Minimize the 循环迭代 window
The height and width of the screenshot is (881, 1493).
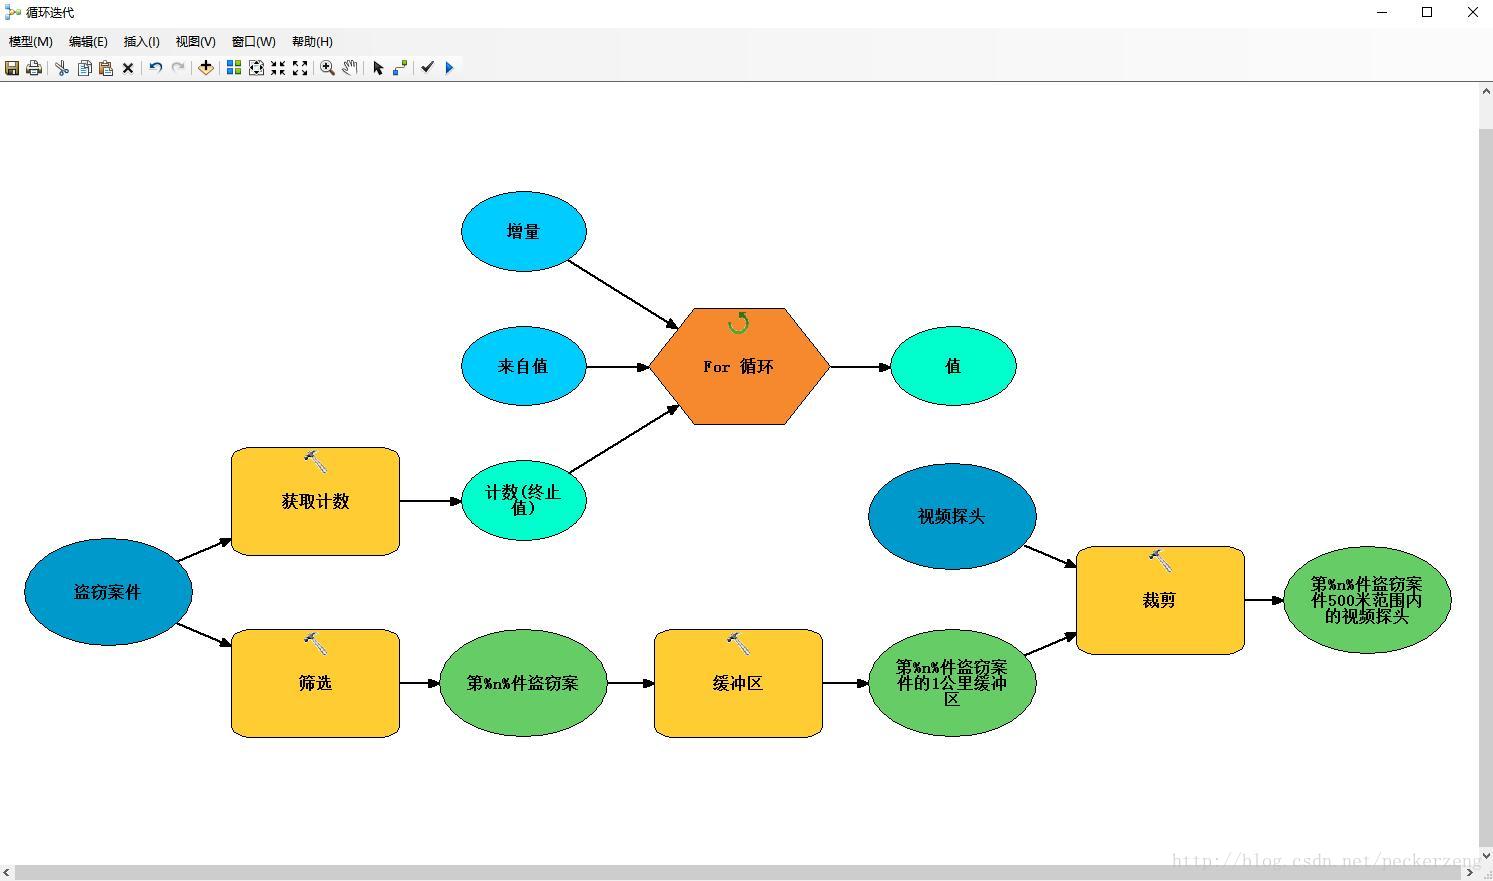pos(1382,12)
